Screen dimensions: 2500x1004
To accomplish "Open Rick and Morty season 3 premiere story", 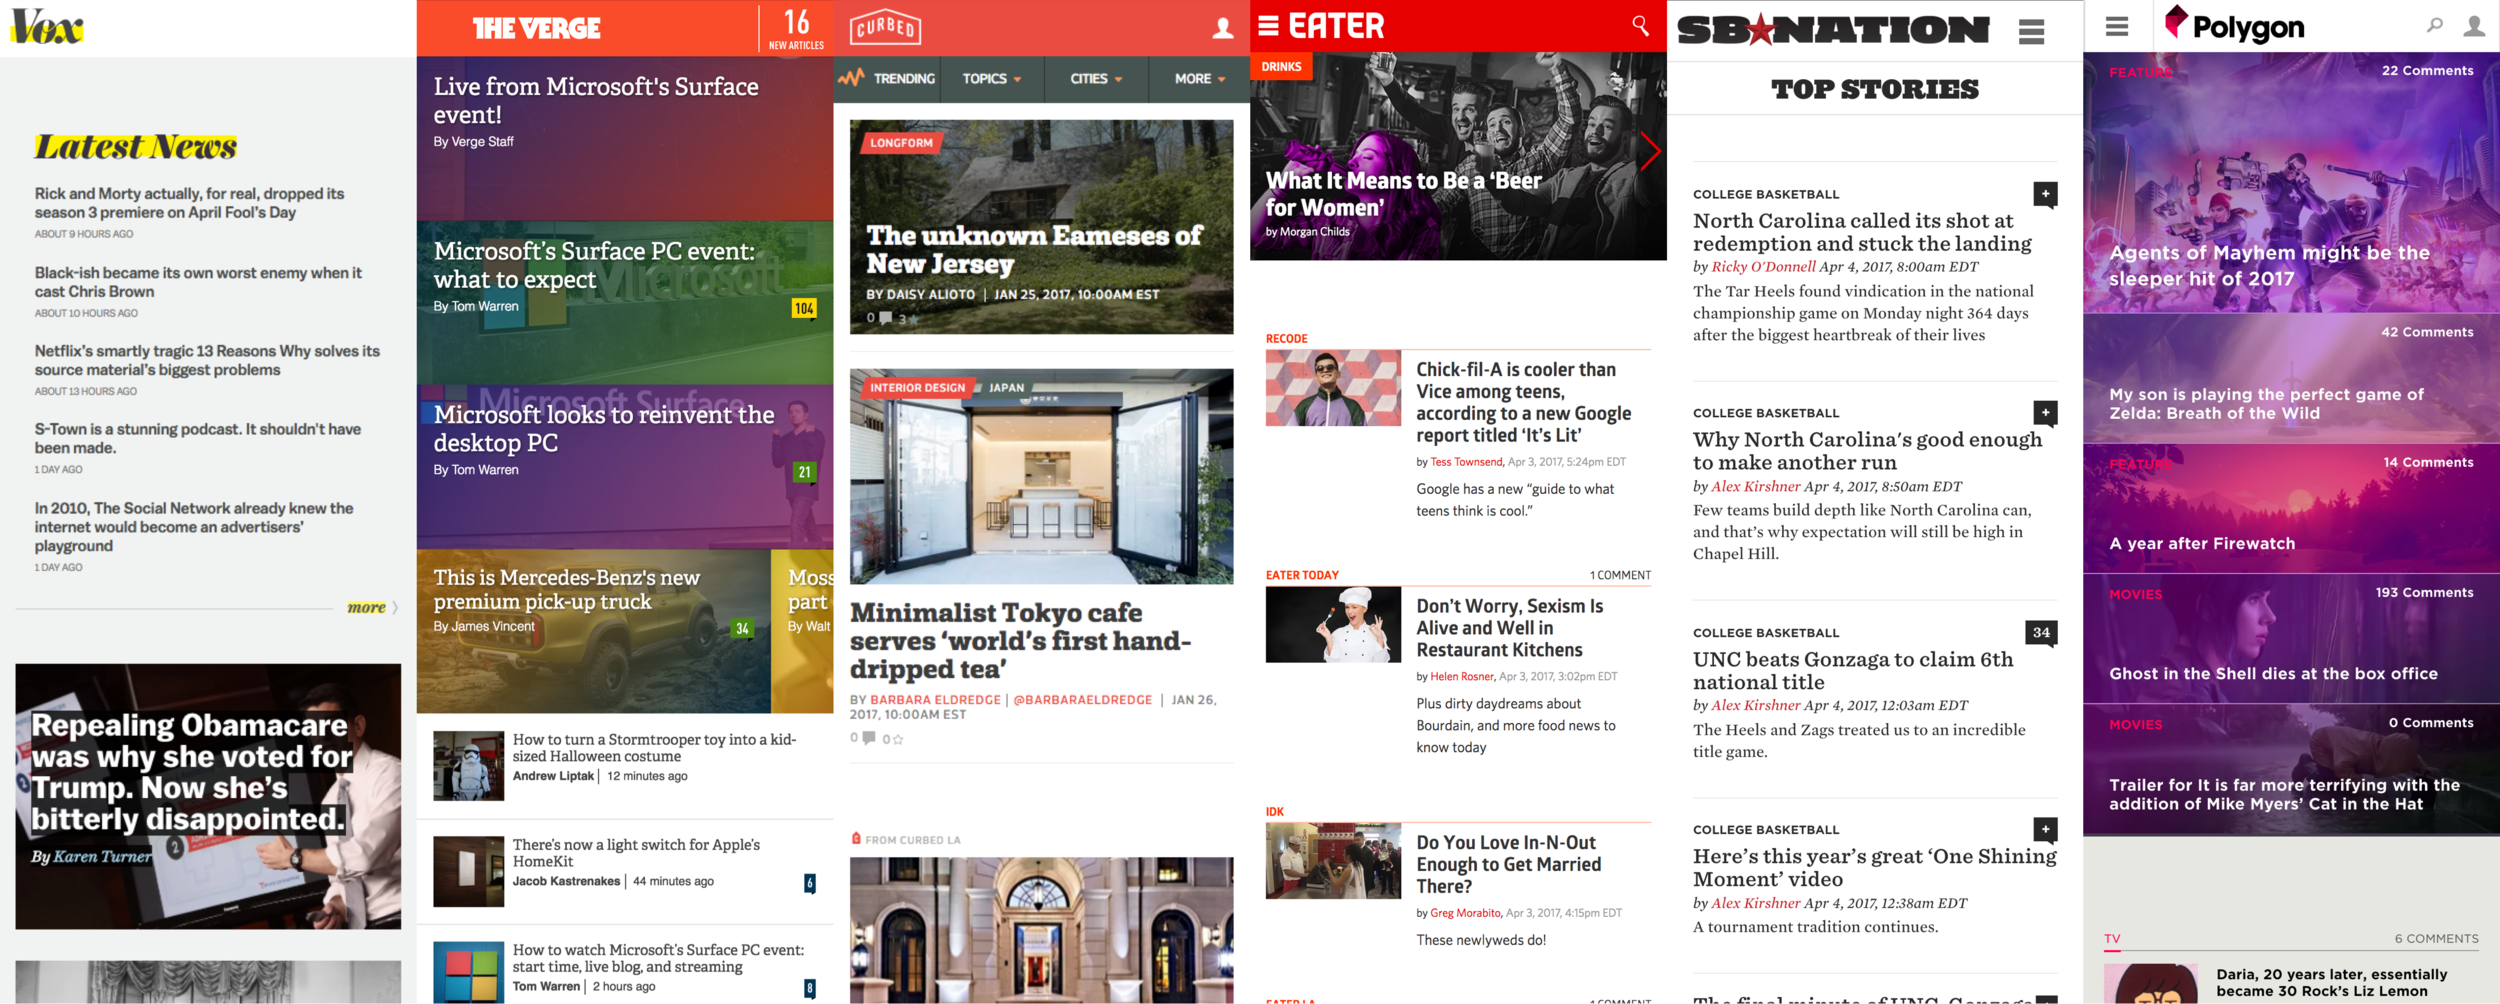I will pos(189,203).
